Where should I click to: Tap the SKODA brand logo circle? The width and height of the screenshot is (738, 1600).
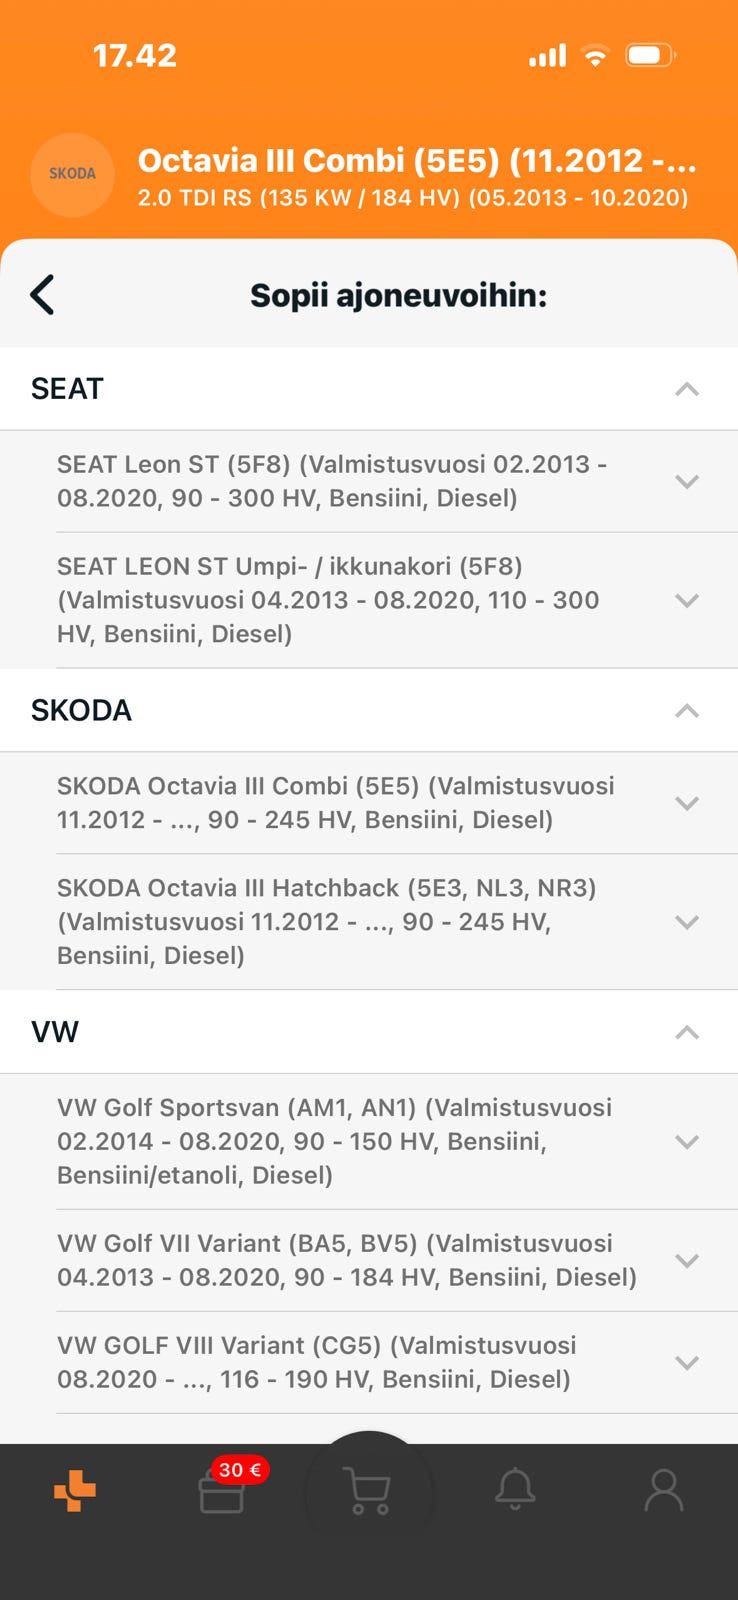(72, 174)
